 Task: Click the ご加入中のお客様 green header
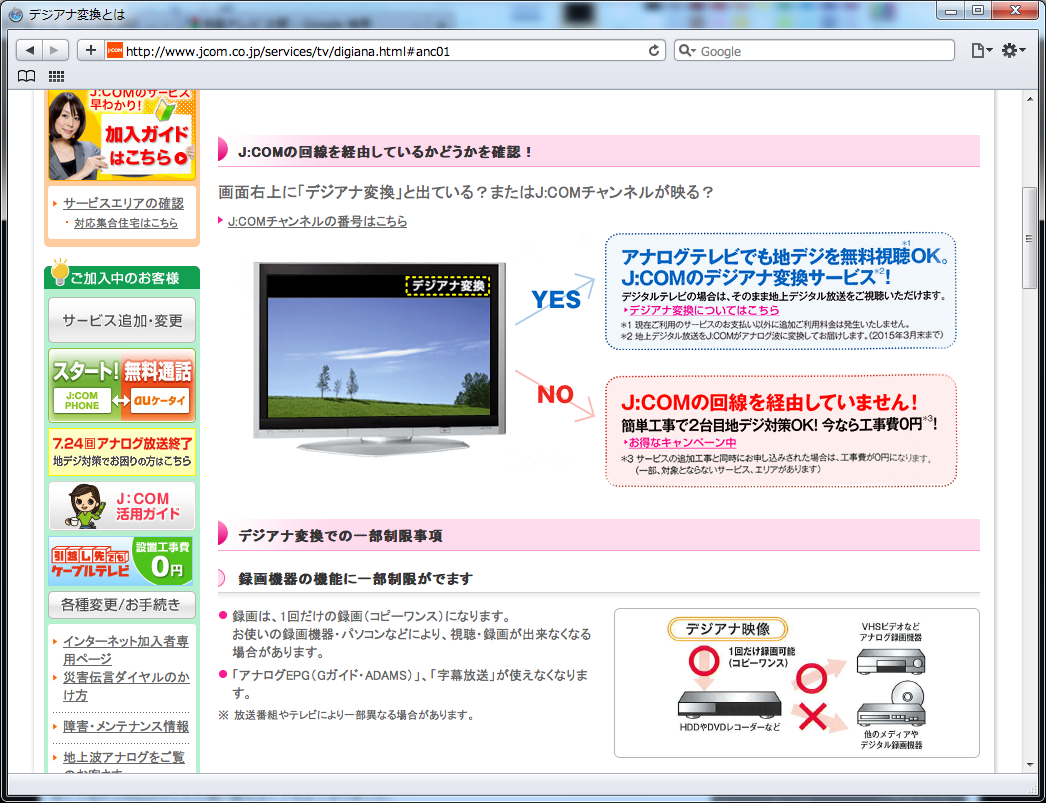click(x=122, y=278)
